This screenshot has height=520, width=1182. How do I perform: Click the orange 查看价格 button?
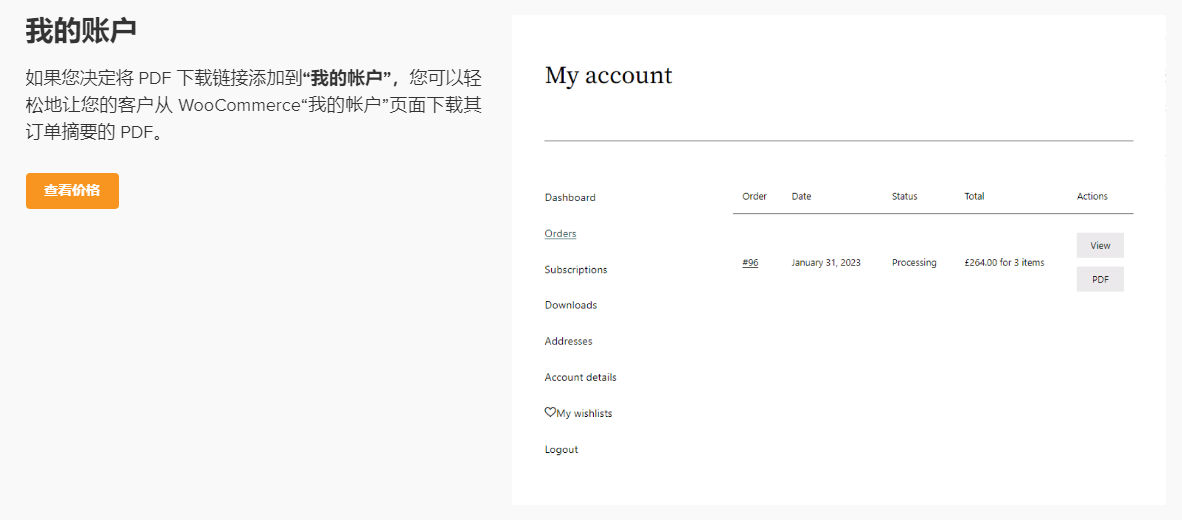click(72, 191)
